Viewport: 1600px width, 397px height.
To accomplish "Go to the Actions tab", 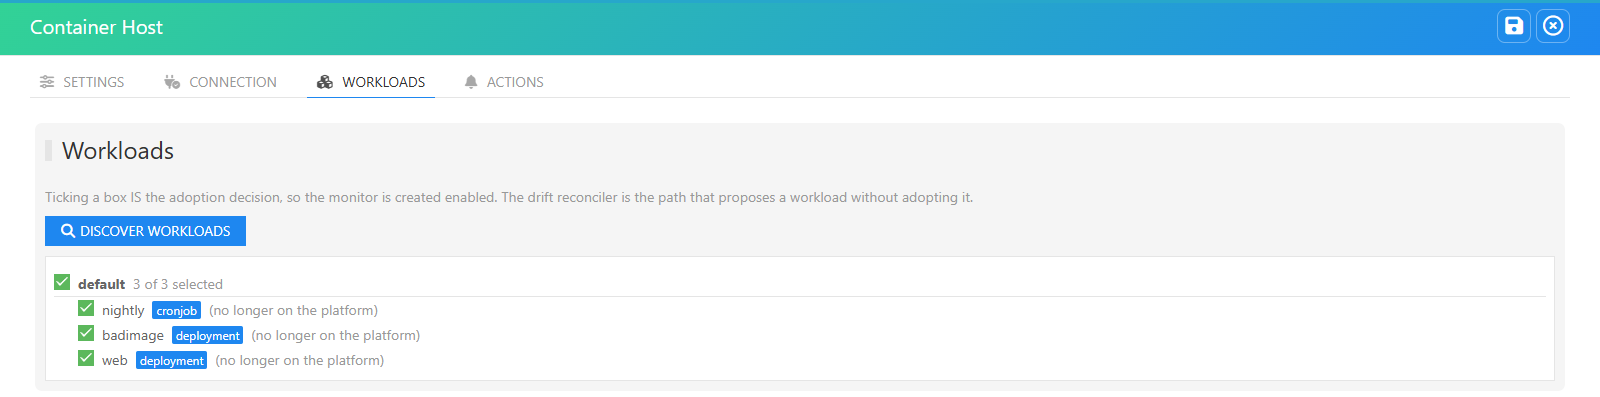I will (x=504, y=82).
